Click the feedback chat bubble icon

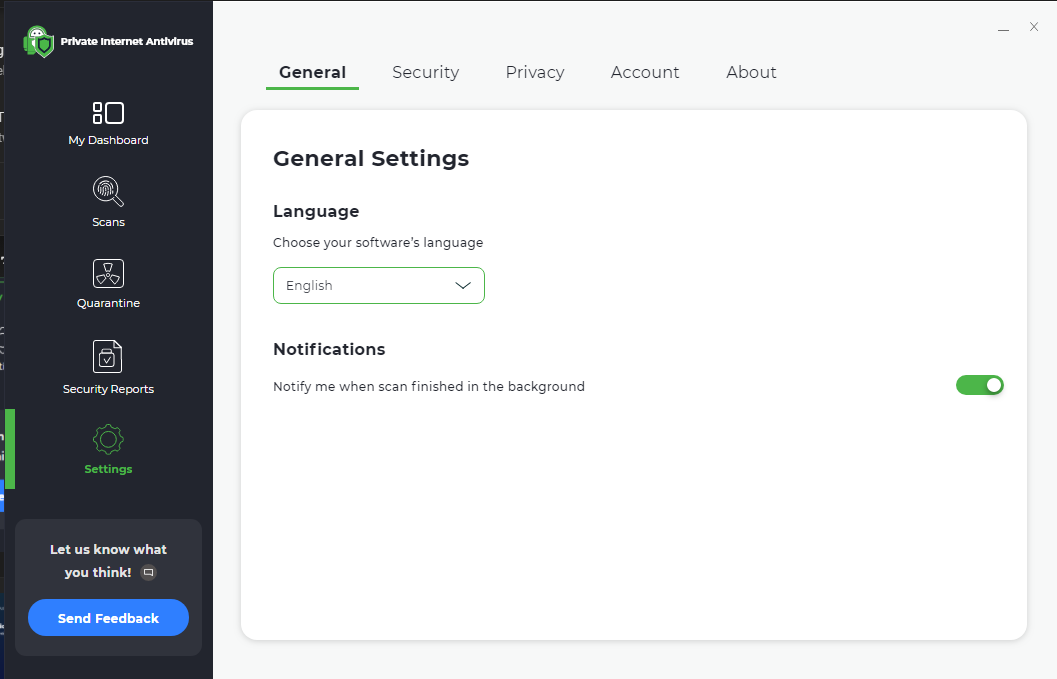pyautogui.click(x=149, y=573)
